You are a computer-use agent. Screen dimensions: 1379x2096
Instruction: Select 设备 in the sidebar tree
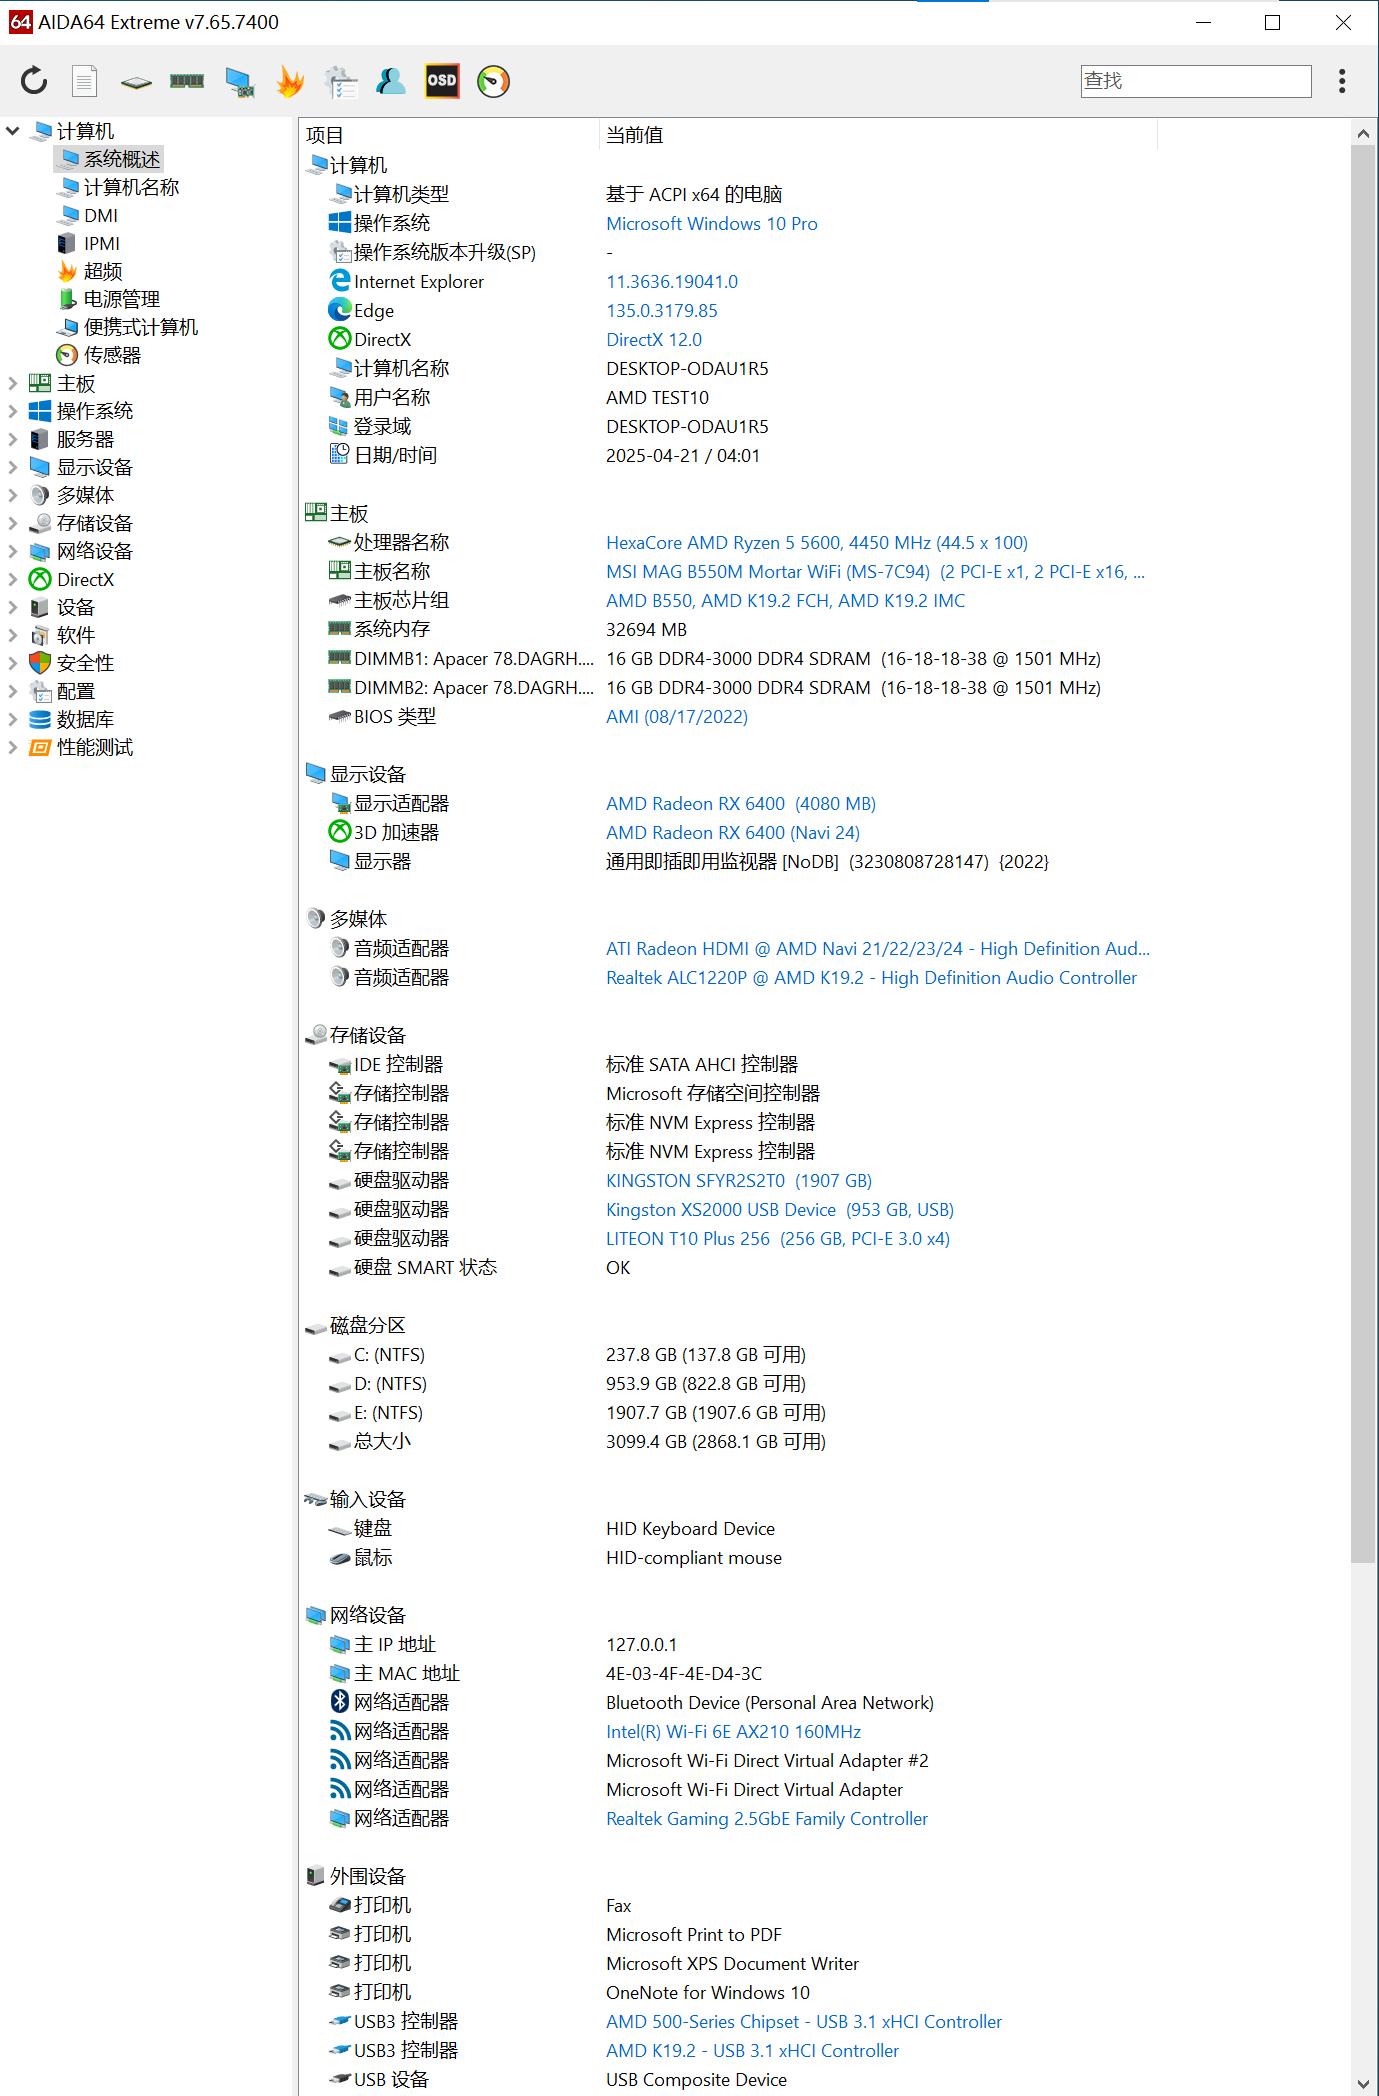click(76, 607)
